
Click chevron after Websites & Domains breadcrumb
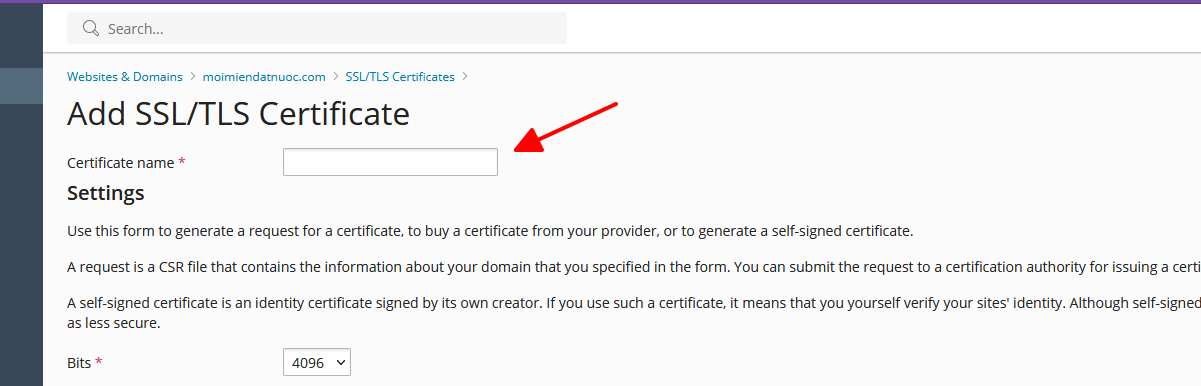(192, 76)
